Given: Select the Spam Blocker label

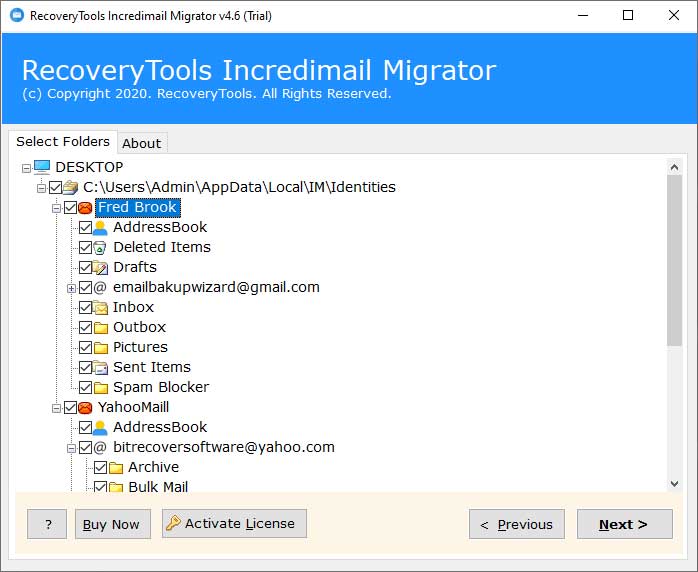Looking at the screenshot, I should (161, 388).
